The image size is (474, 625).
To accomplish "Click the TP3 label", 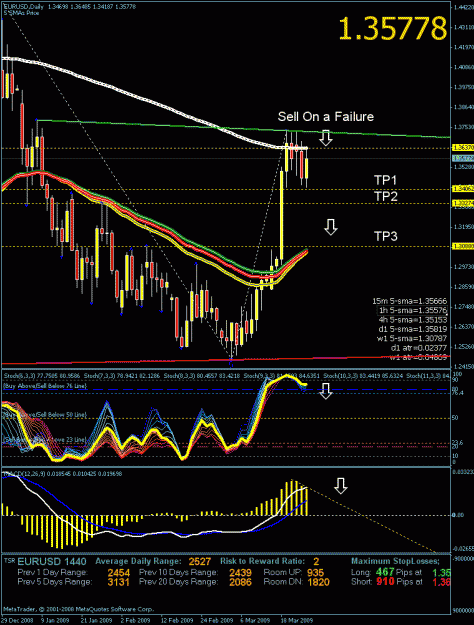I will coord(385,236).
